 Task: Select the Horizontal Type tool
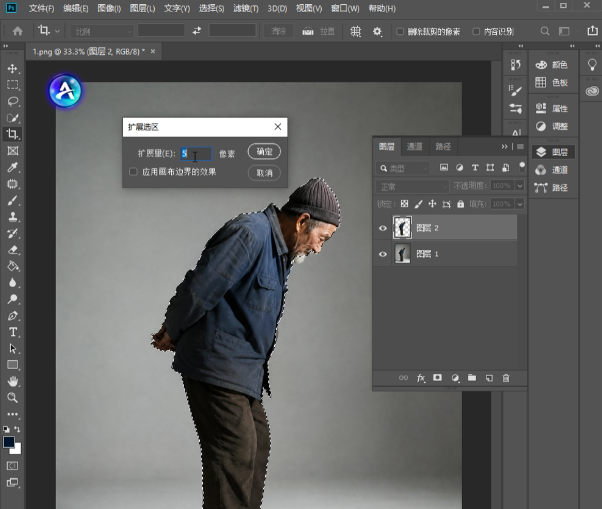pos(12,332)
